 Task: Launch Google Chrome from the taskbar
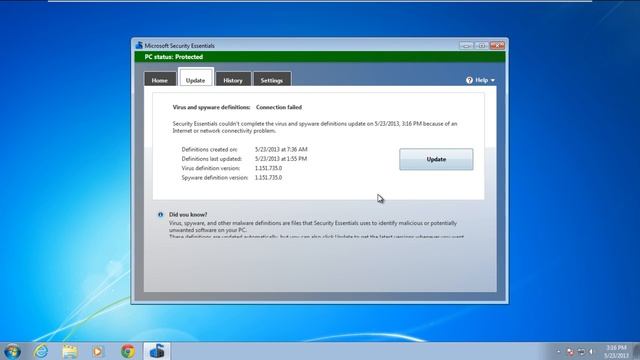(x=128, y=351)
